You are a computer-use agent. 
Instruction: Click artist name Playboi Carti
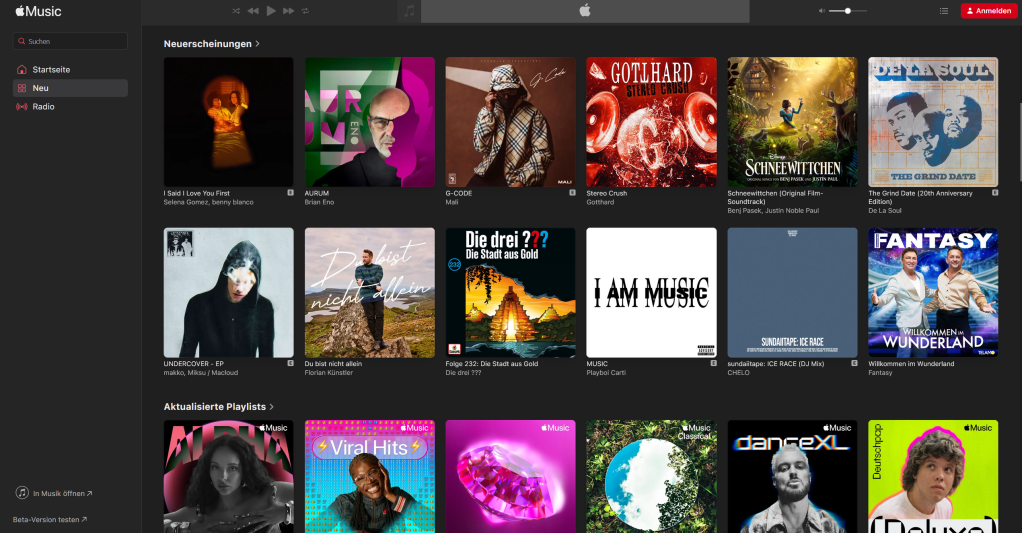606,373
